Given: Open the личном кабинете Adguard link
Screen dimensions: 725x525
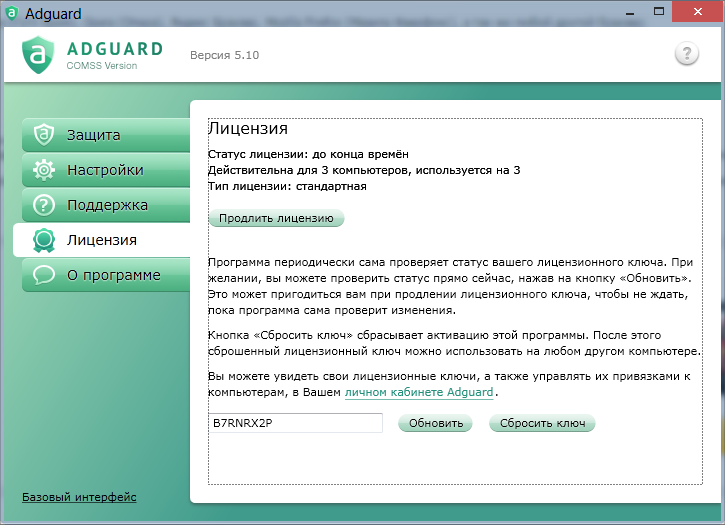Looking at the screenshot, I should (x=419, y=392).
